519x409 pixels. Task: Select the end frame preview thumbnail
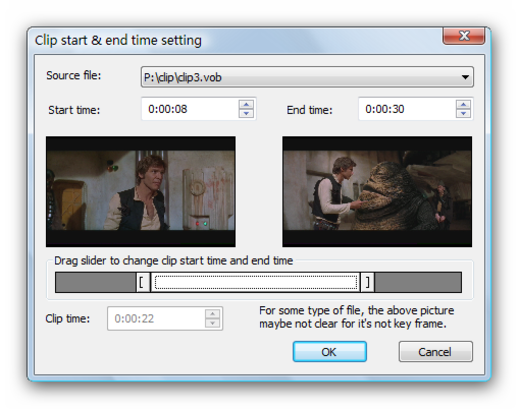(377, 191)
